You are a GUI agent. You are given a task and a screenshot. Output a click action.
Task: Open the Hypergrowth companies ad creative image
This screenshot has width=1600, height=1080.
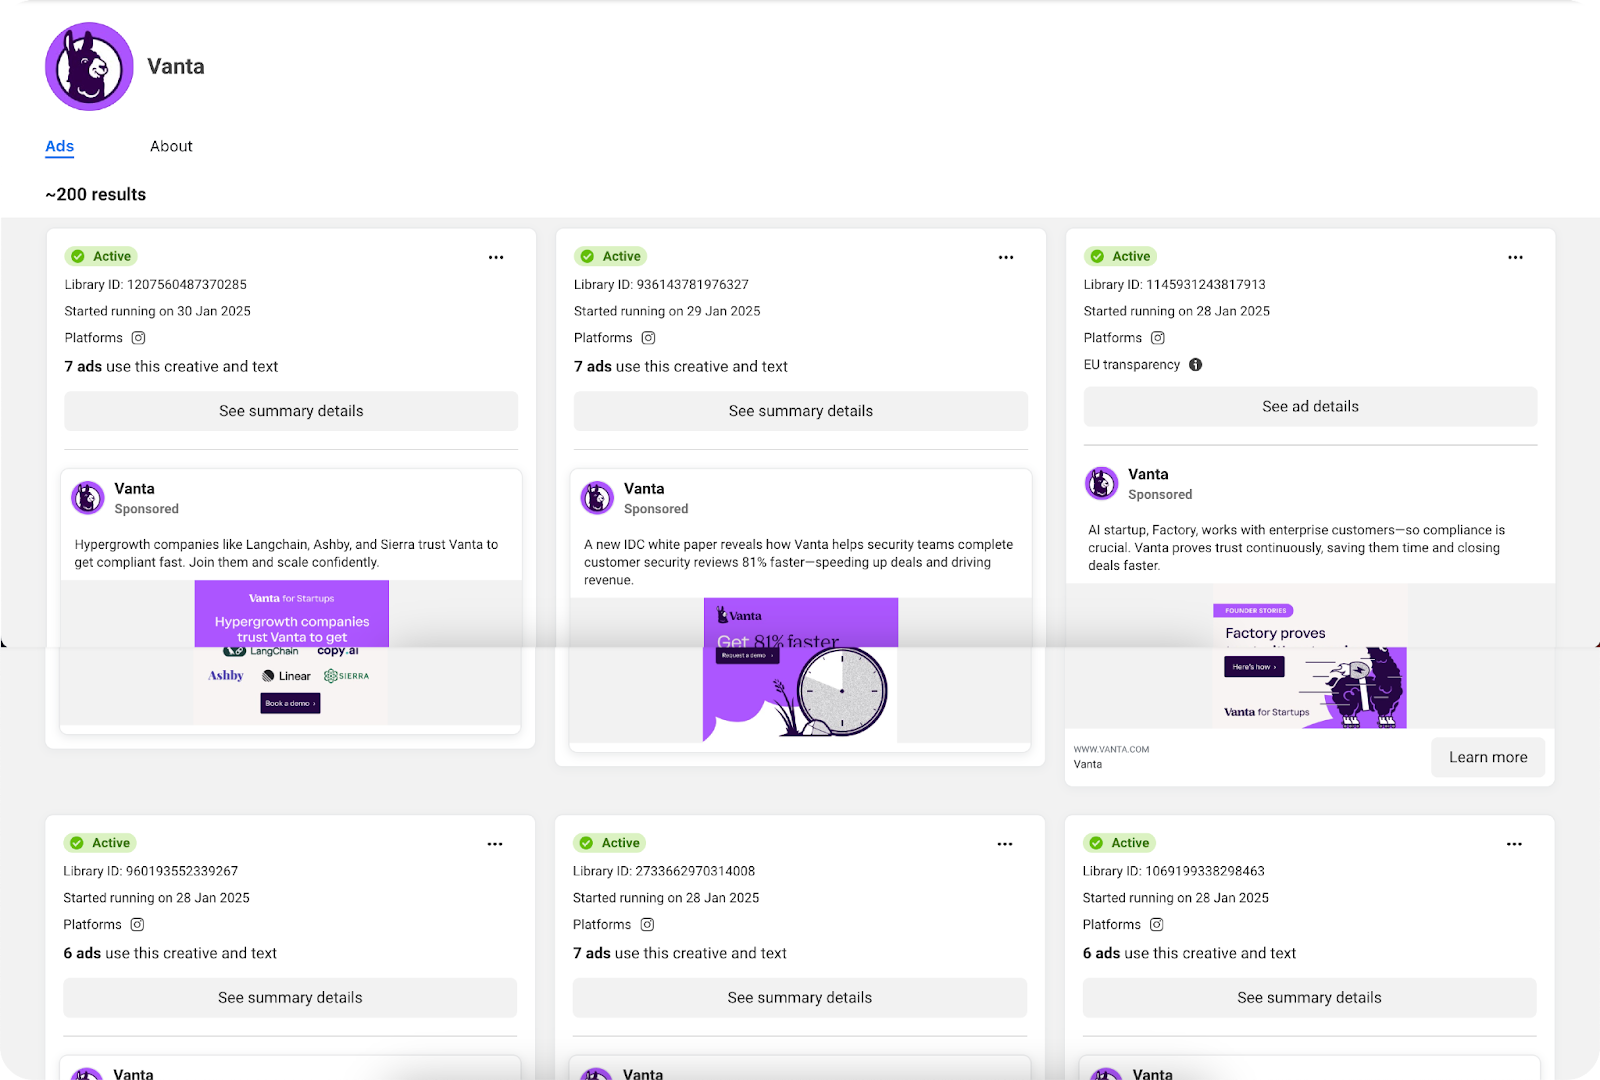[x=291, y=653]
